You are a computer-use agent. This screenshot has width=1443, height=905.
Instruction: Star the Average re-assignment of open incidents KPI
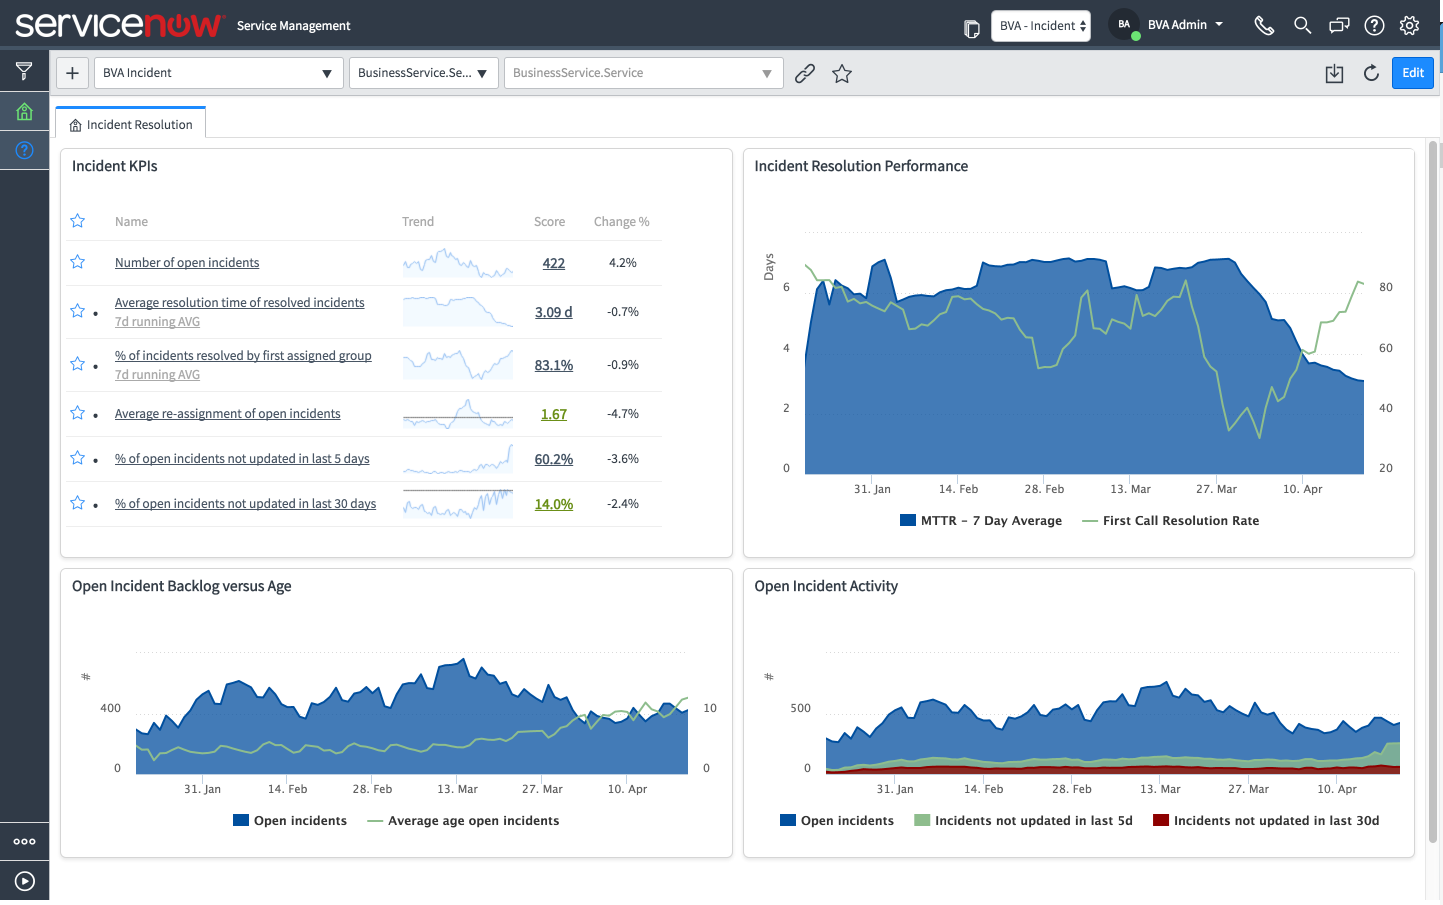pyautogui.click(x=77, y=413)
